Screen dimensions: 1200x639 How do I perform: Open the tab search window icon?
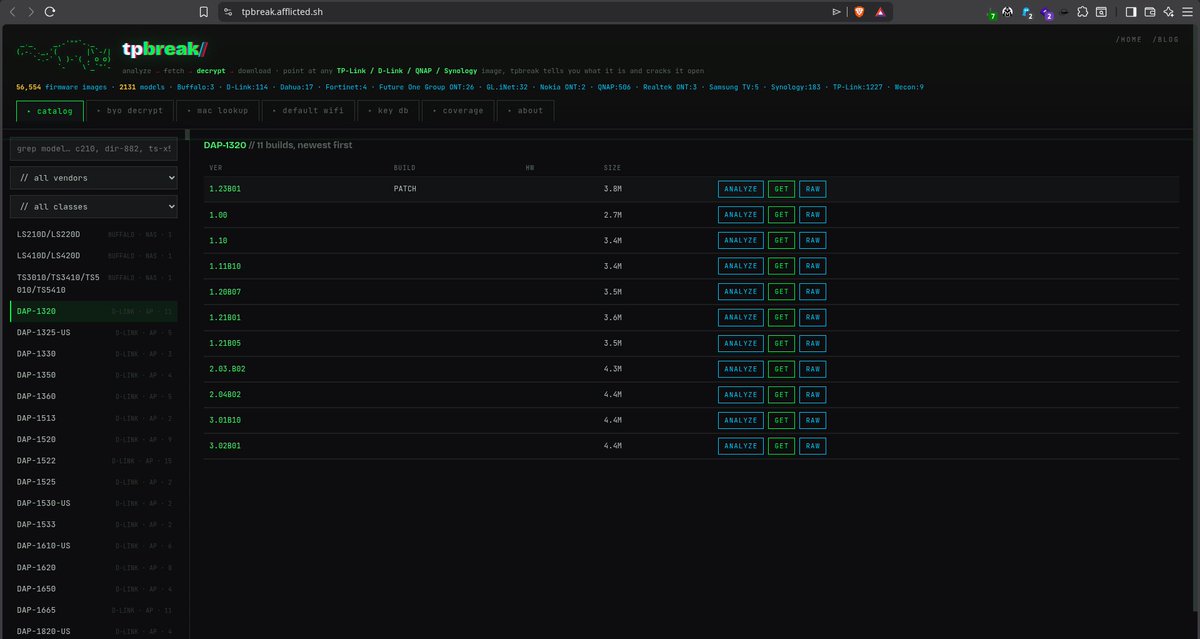1100,12
